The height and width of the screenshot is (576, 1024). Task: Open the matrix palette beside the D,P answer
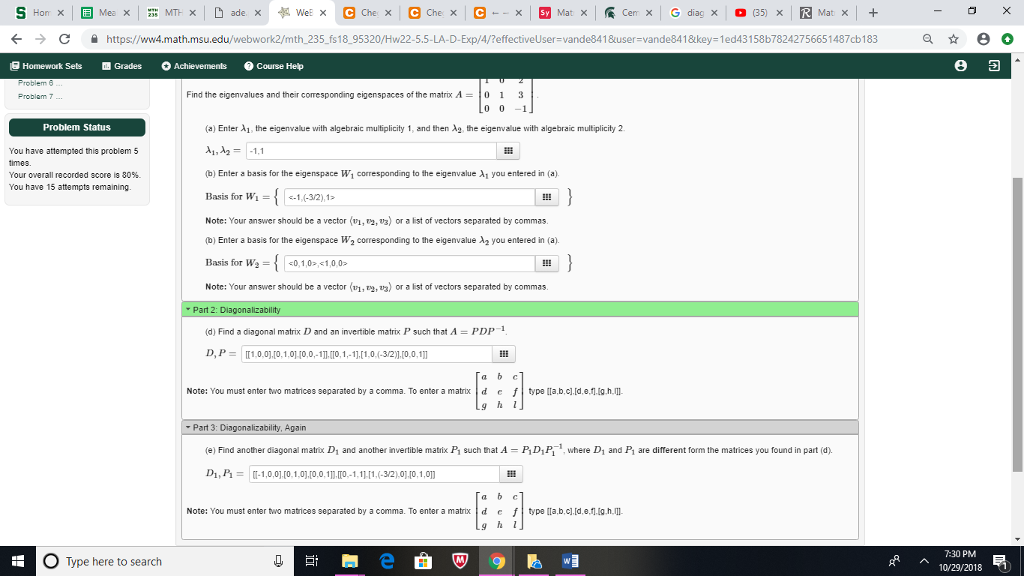coord(503,353)
